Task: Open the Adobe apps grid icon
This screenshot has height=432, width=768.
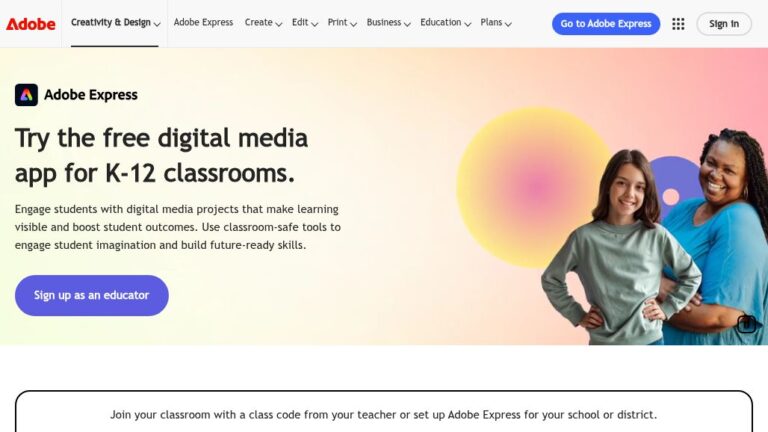Action: coord(678,24)
